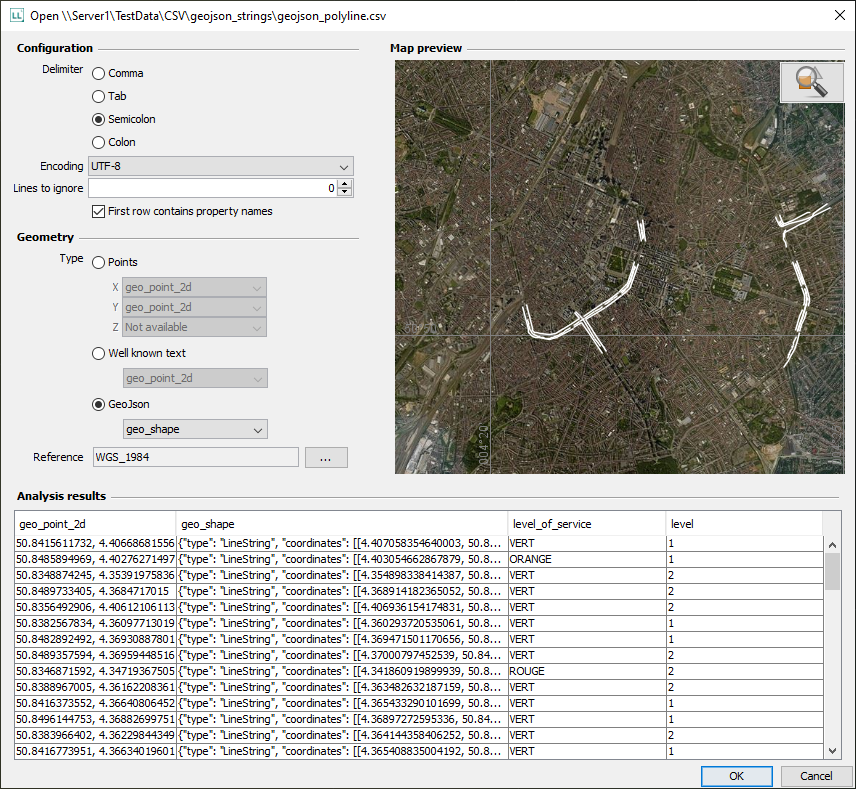Decrease Lines to ignore with down arrow
This screenshot has height=789, width=856.
(344, 192)
